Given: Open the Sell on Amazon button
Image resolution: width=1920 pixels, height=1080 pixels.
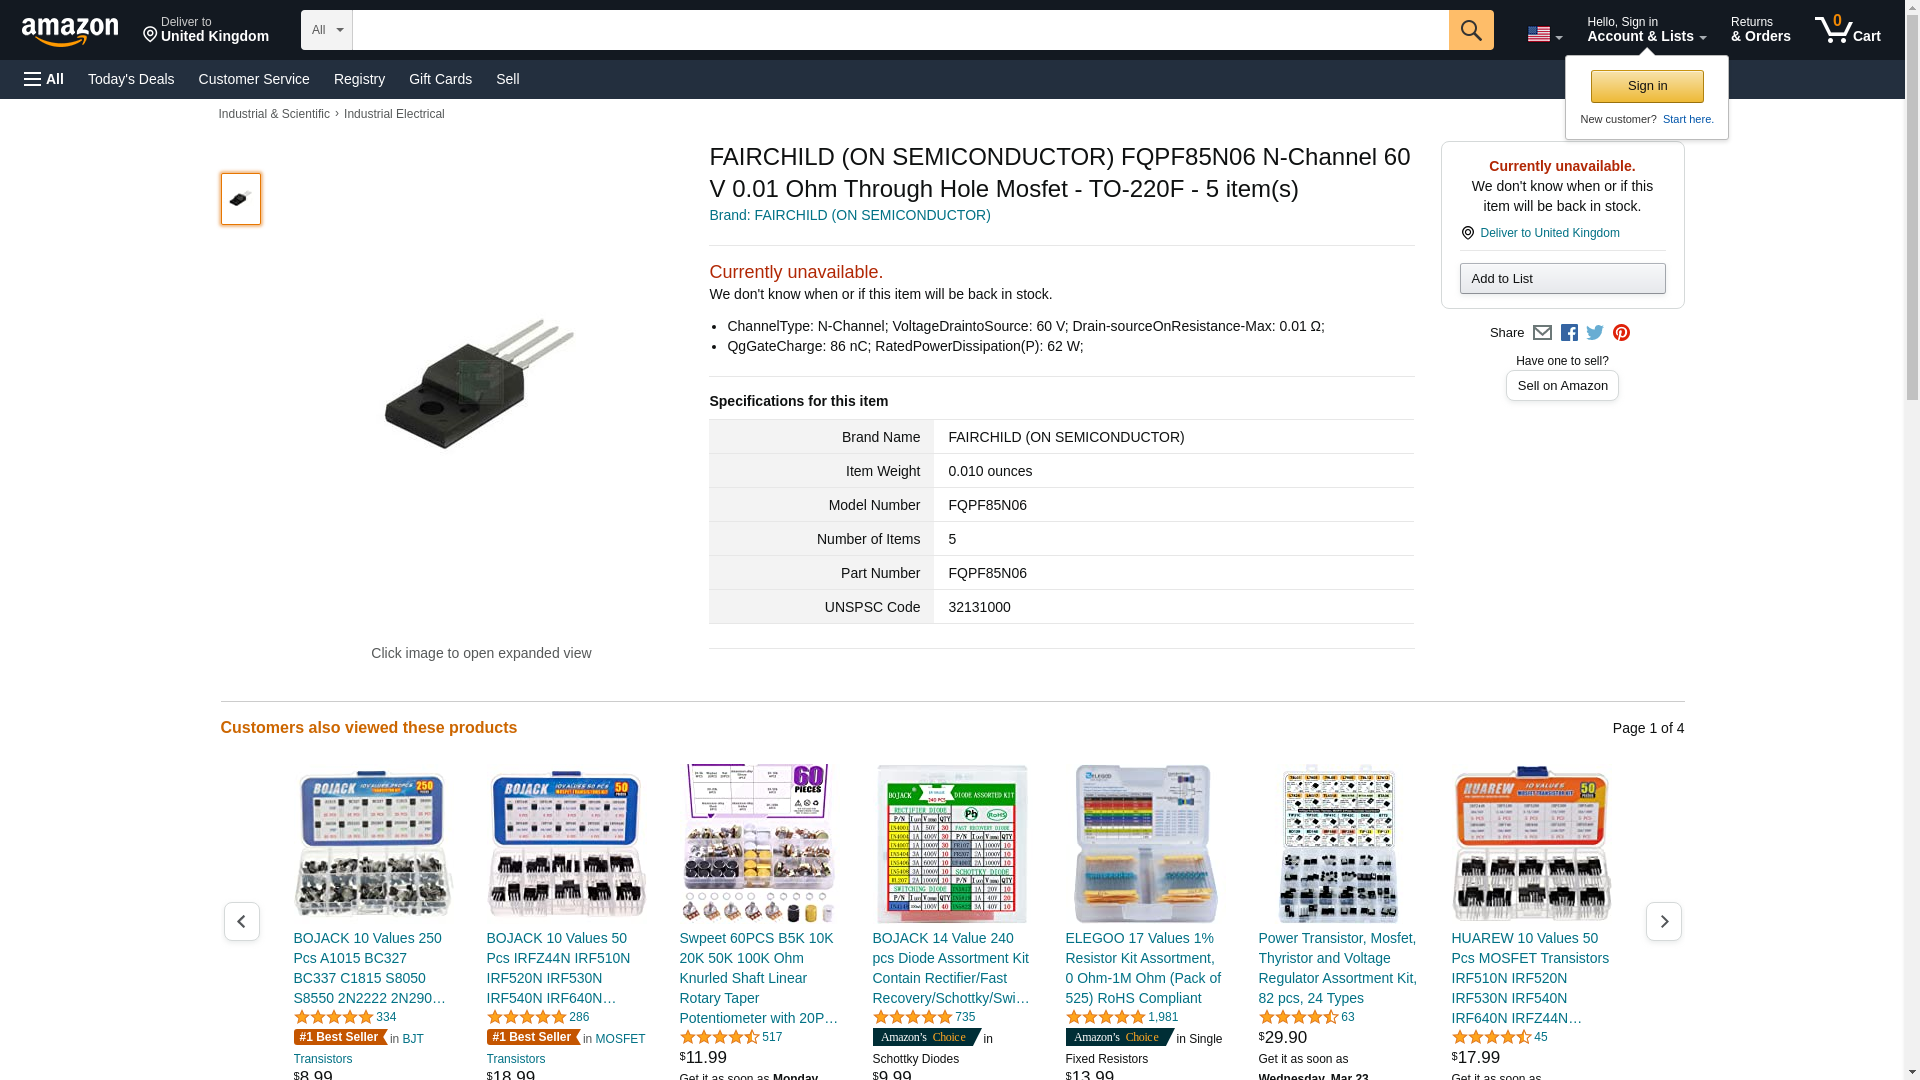Looking at the screenshot, I should click(x=1562, y=386).
